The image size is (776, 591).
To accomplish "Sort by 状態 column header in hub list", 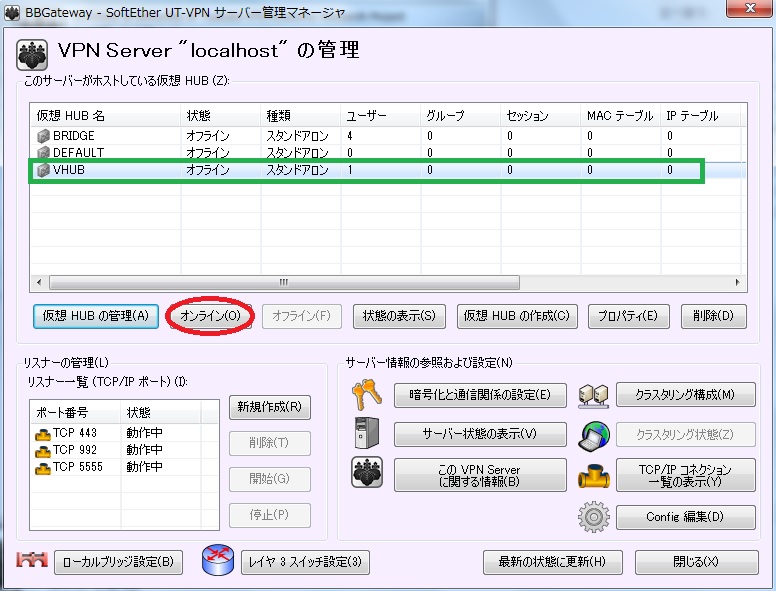I will [221, 116].
